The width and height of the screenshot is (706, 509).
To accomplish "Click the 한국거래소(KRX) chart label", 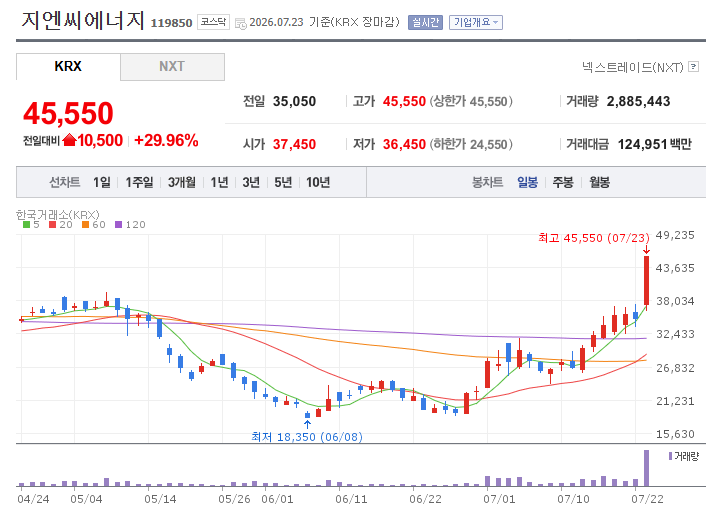I will [58, 214].
